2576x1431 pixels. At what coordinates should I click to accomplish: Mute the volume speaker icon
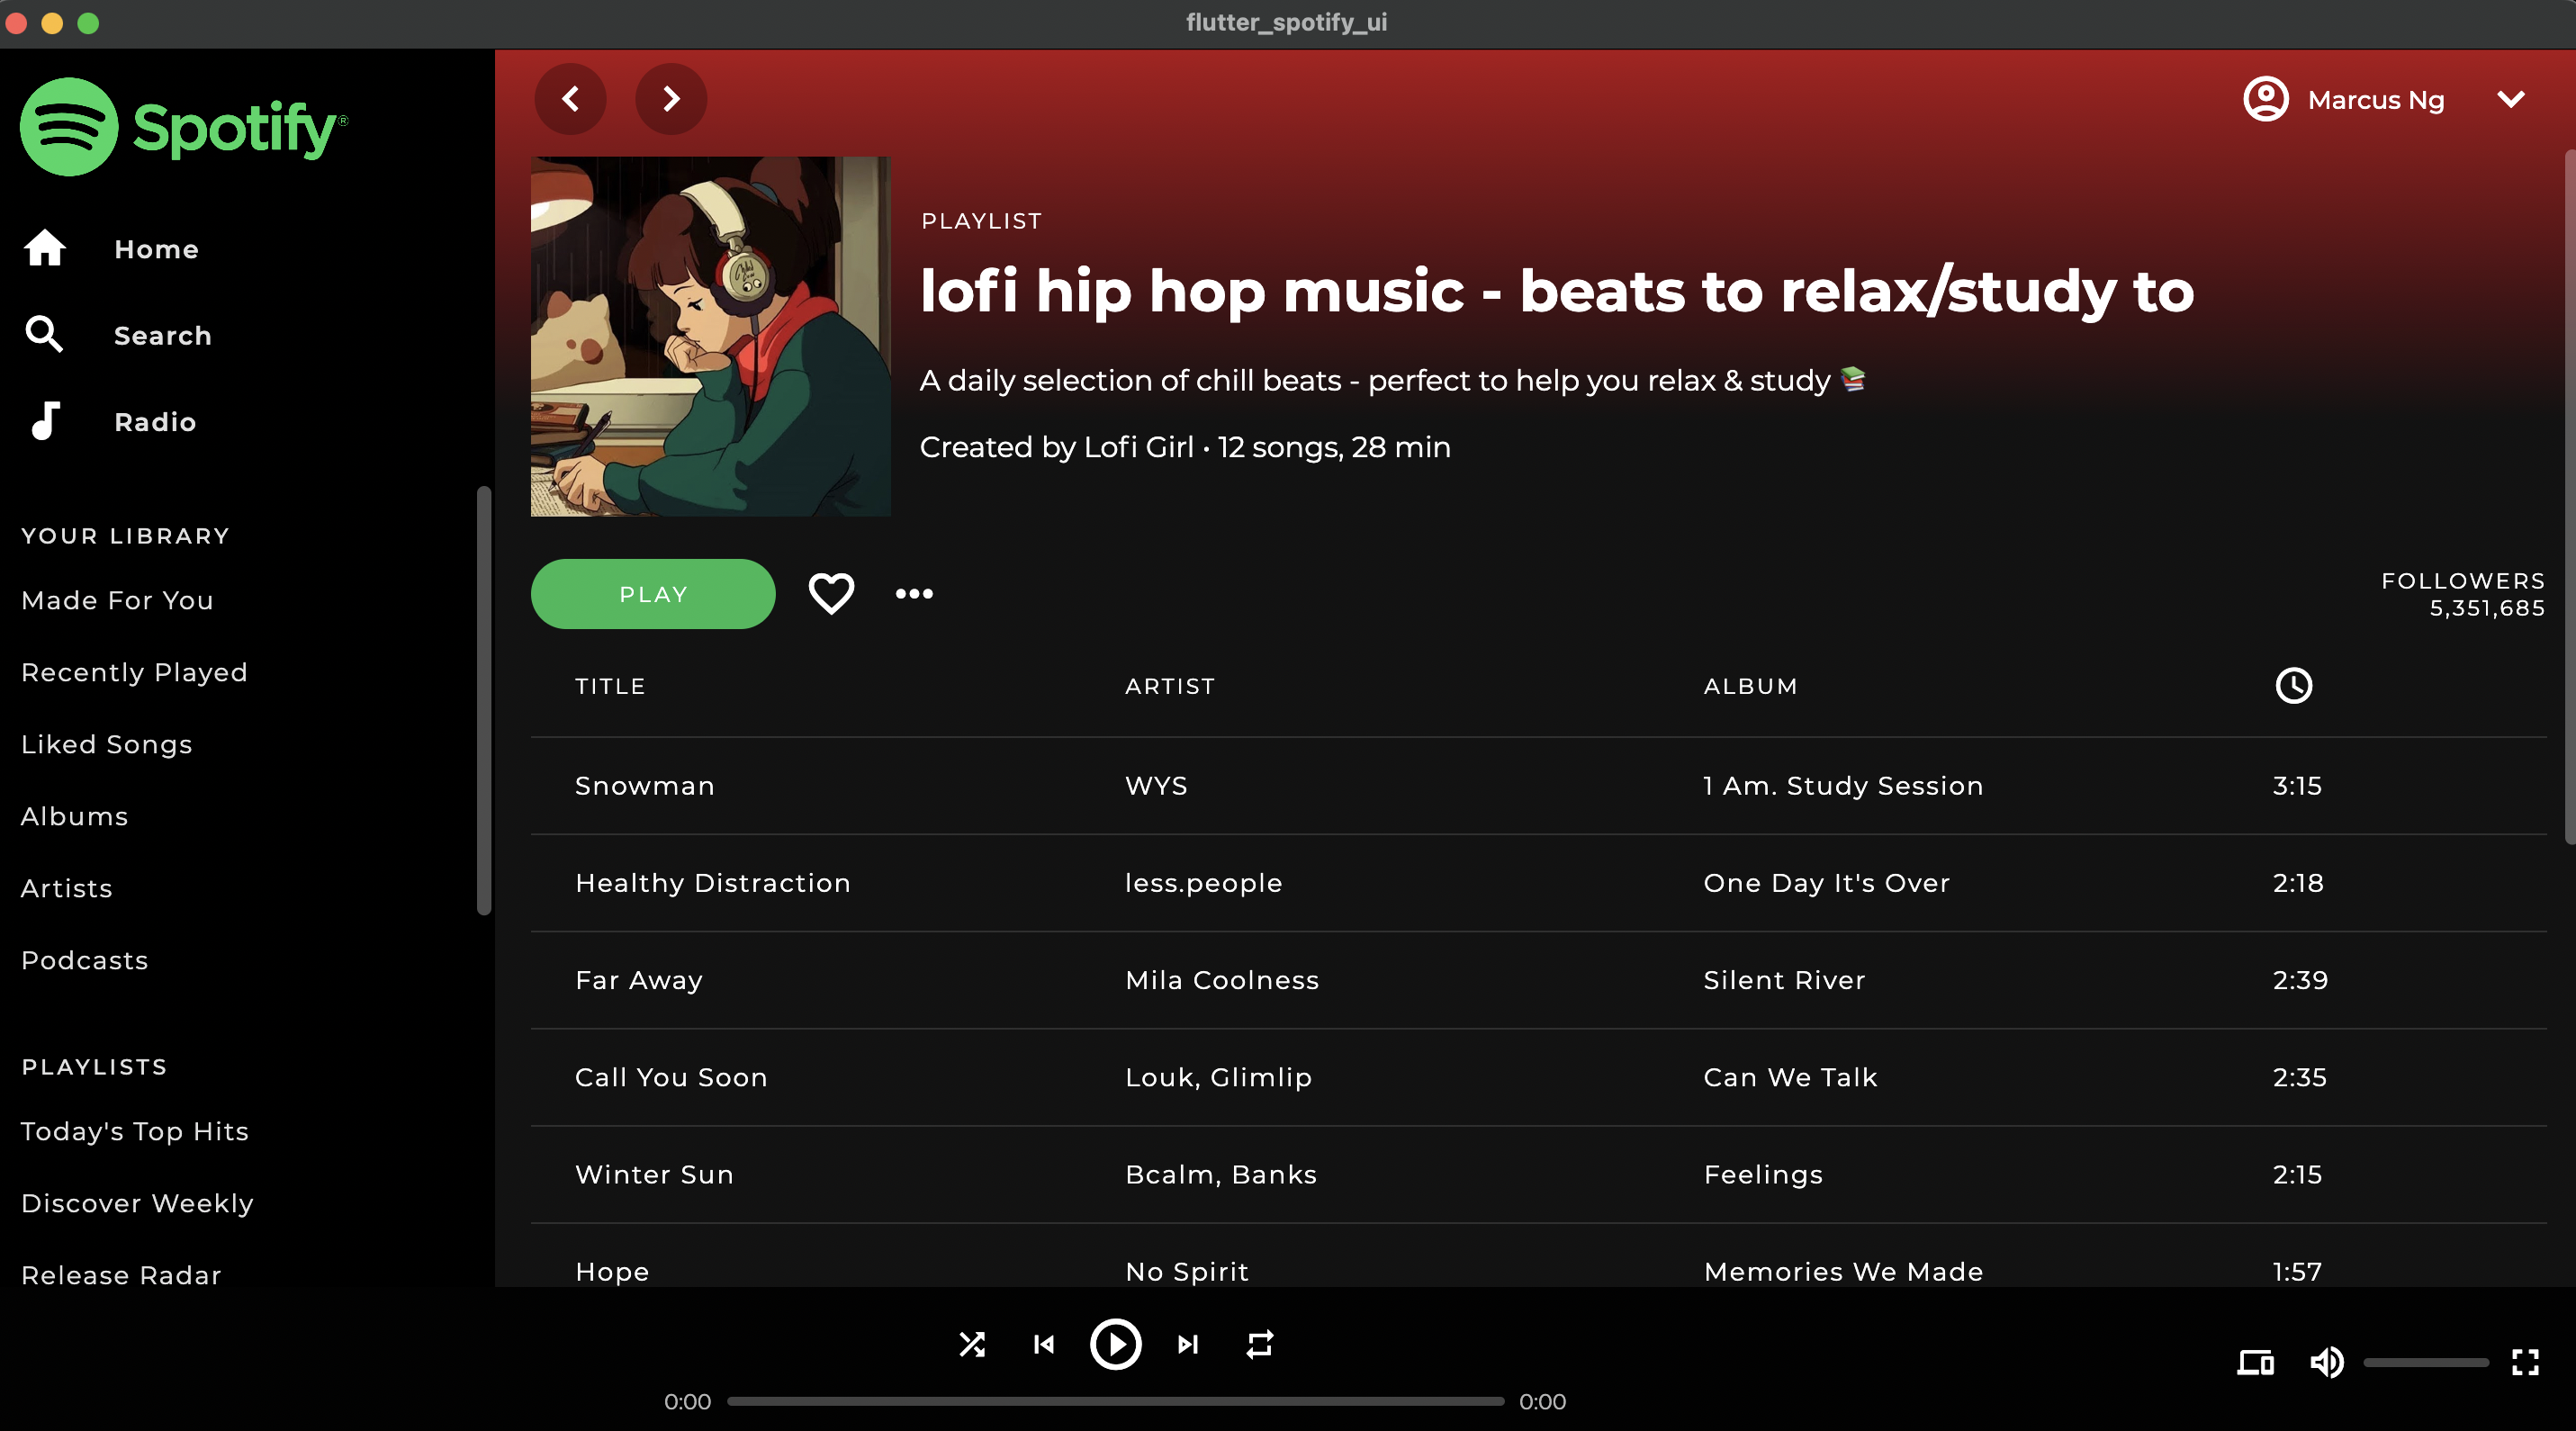pos(2327,1362)
